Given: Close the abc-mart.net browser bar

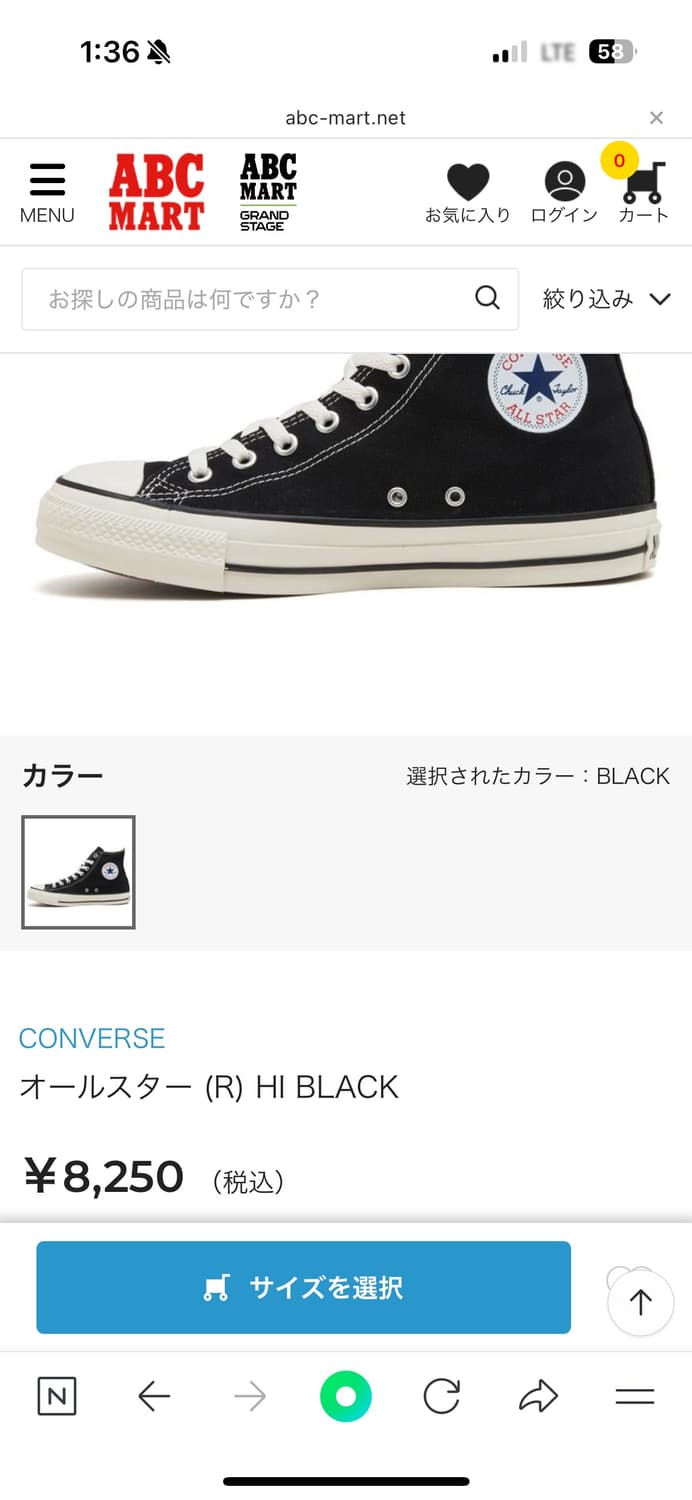Looking at the screenshot, I should click(x=656, y=118).
